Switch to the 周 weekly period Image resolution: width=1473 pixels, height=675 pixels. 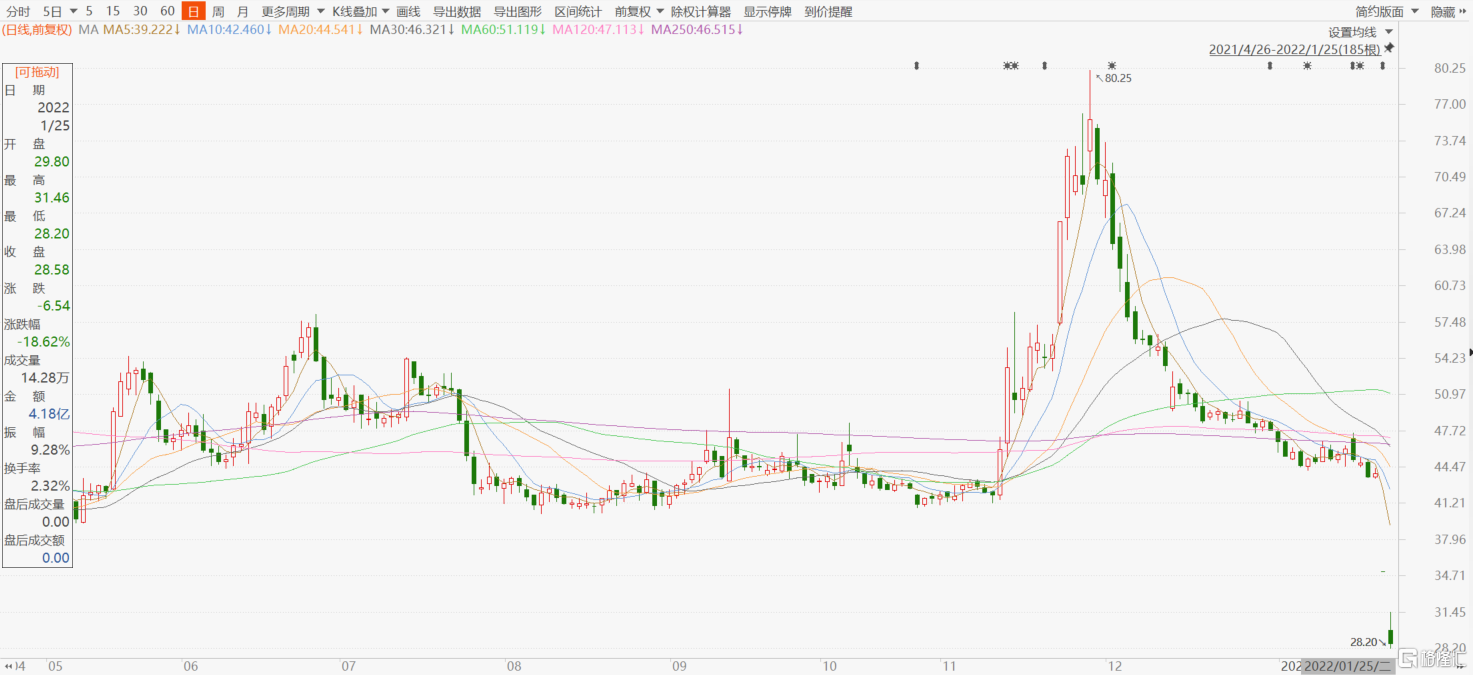point(218,12)
